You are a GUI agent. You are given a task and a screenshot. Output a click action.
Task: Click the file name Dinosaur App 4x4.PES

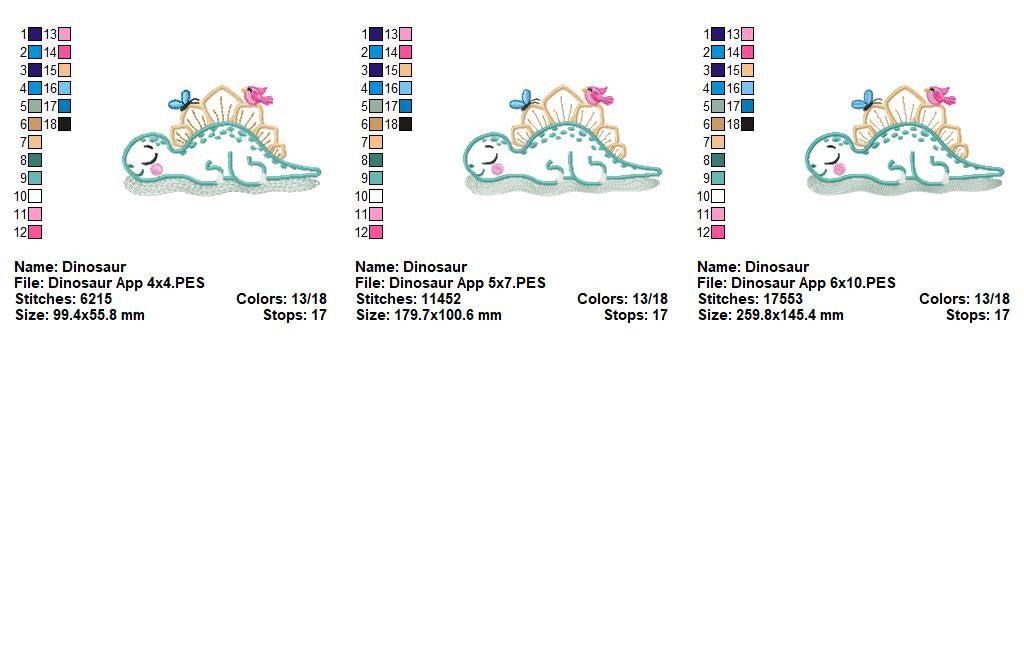pos(127,283)
